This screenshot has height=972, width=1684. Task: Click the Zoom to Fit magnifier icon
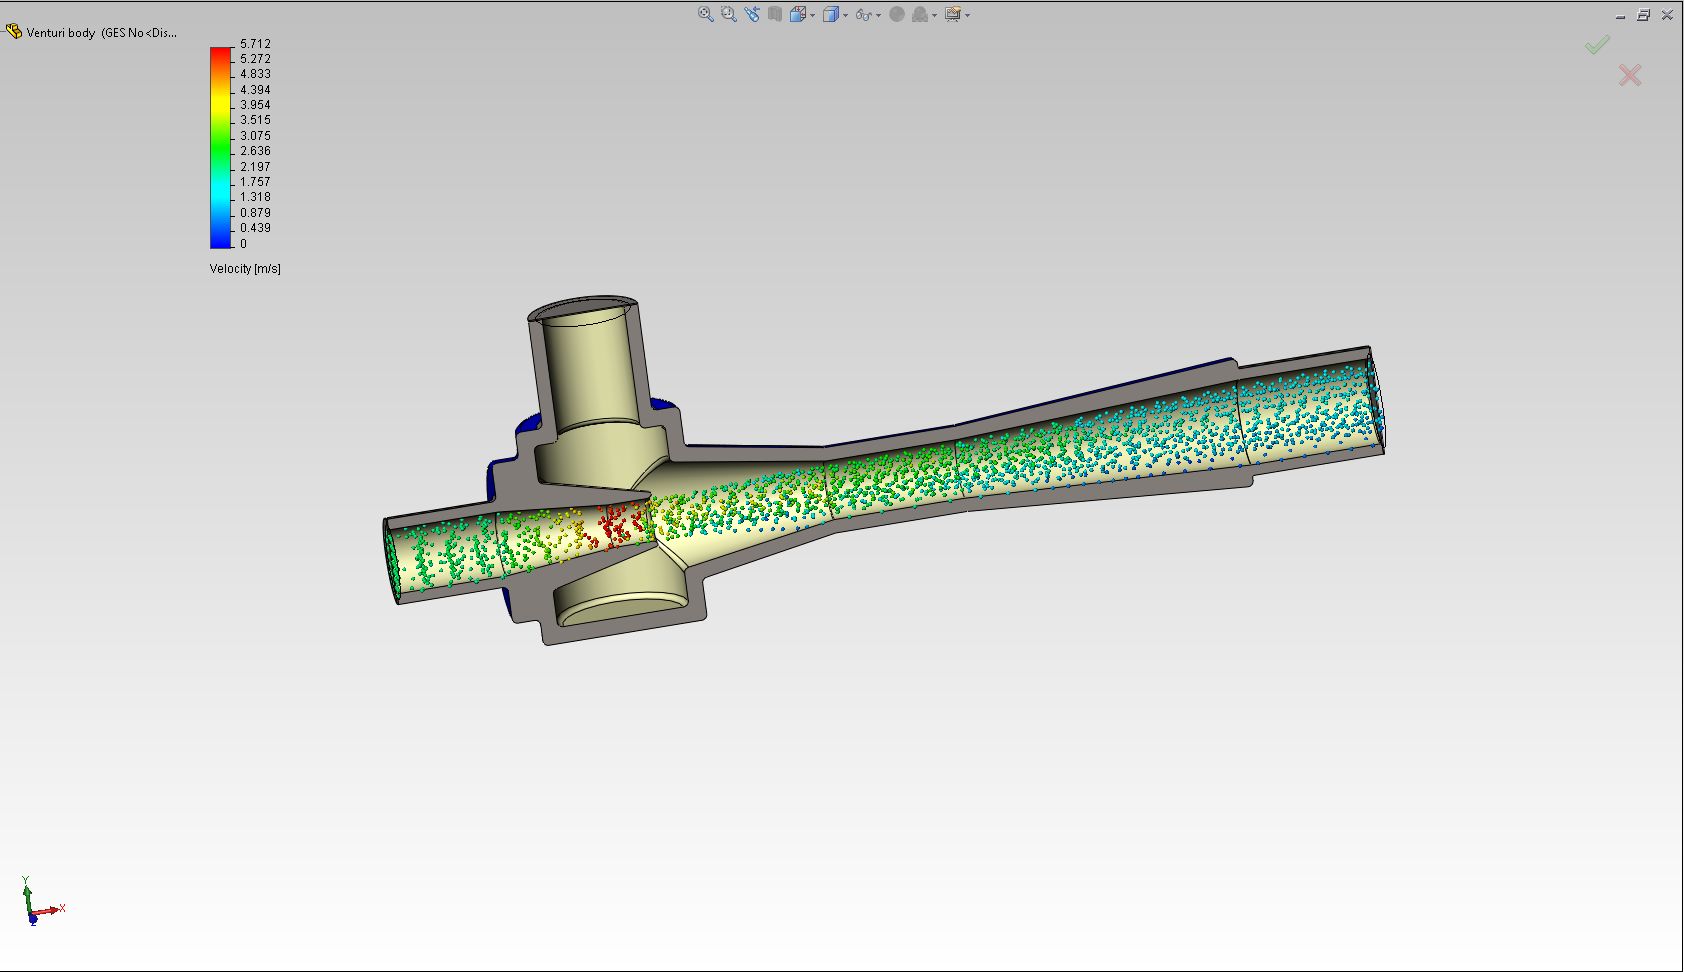point(706,14)
